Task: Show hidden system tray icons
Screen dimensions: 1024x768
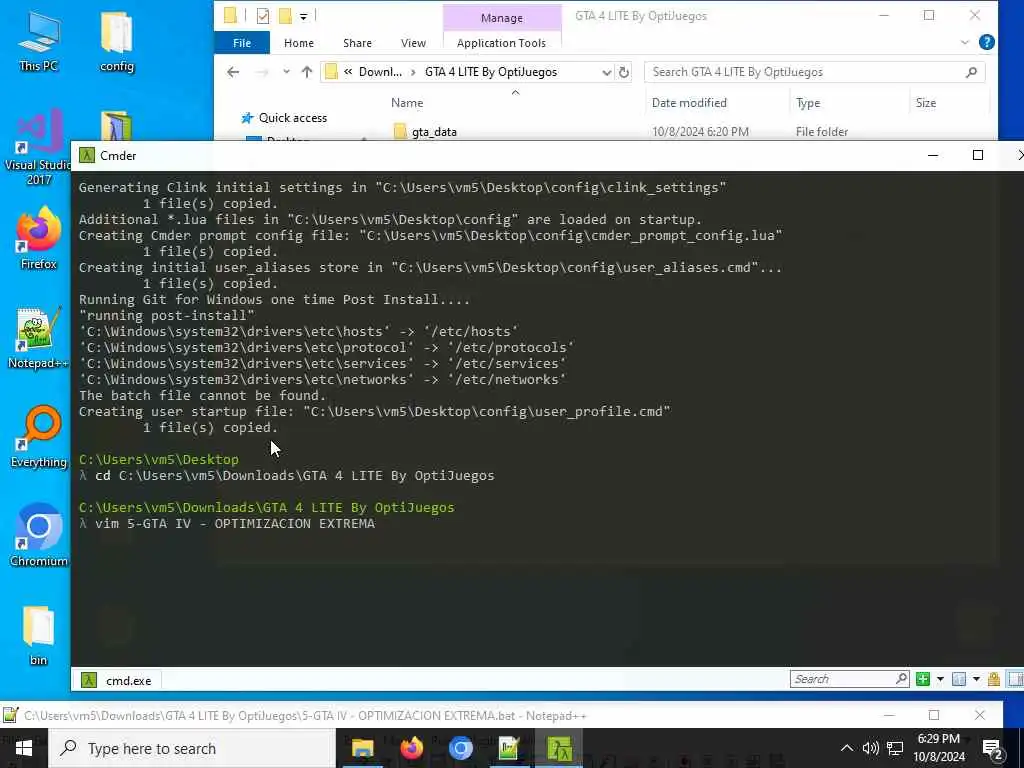Action: coord(846,748)
